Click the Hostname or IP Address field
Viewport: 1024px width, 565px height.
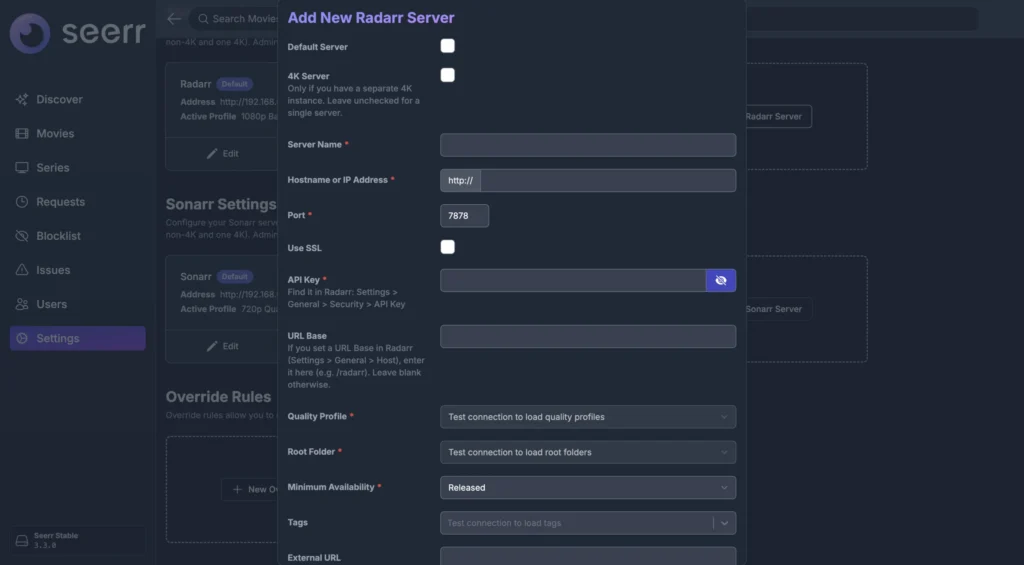pyautogui.click(x=608, y=180)
